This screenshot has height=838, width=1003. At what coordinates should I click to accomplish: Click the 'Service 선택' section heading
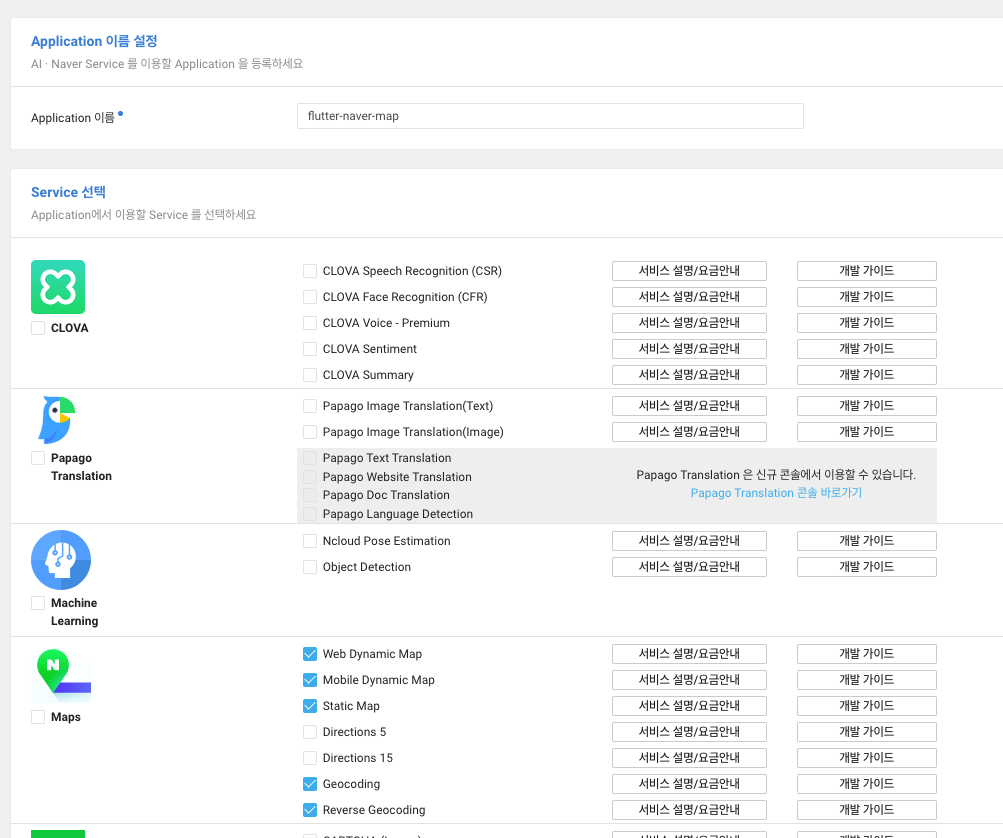point(68,192)
